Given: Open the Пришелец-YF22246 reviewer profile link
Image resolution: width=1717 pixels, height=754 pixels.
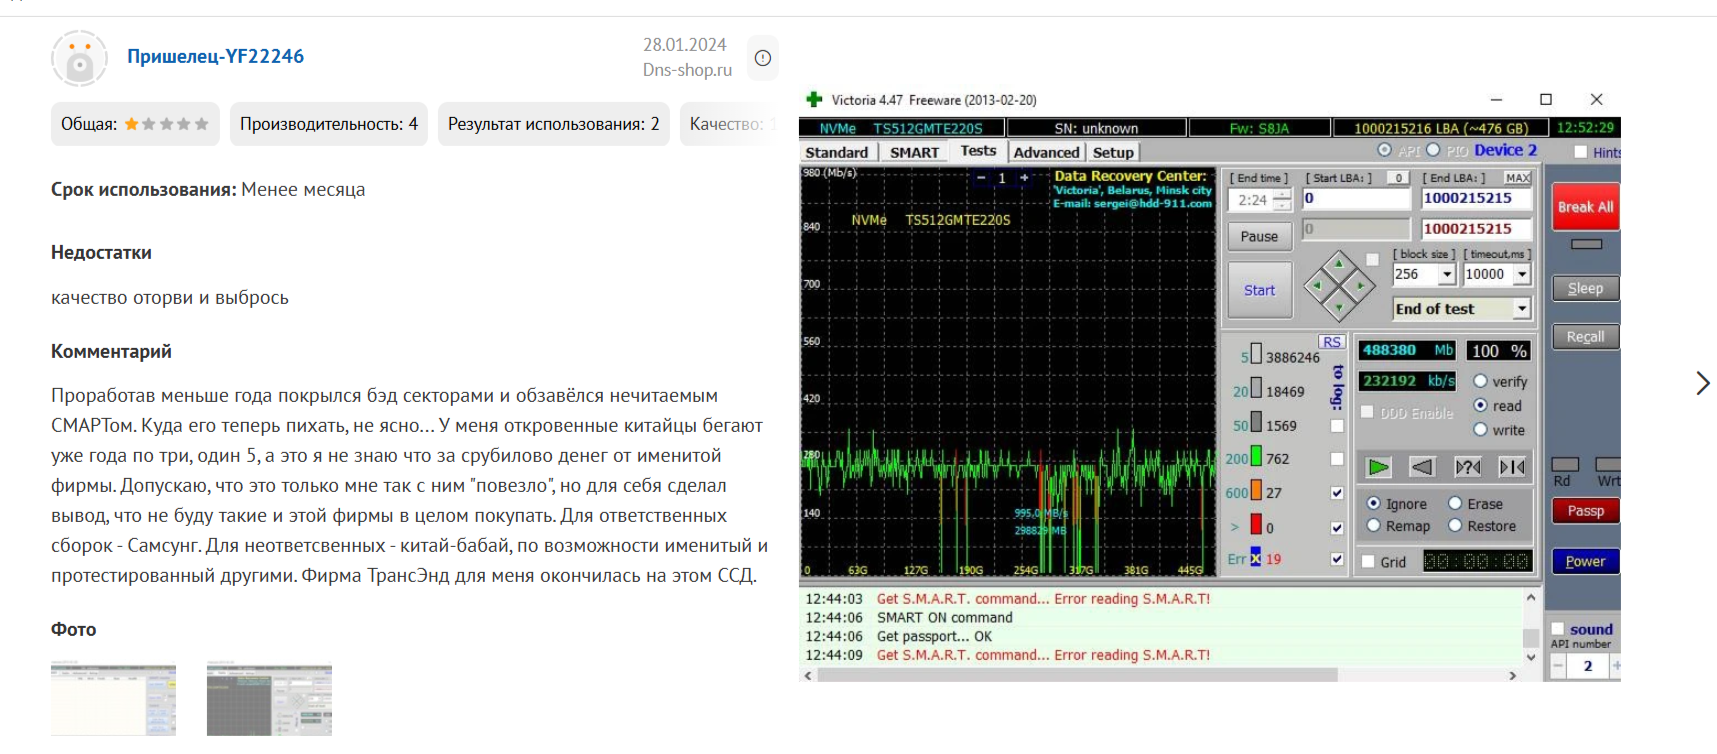Looking at the screenshot, I should pyautogui.click(x=215, y=57).
